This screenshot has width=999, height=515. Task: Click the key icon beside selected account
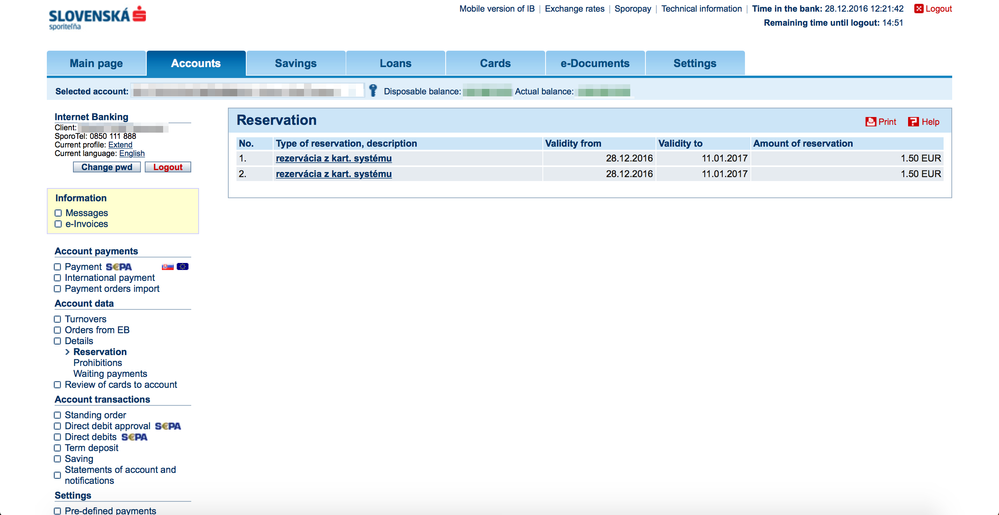(373, 91)
